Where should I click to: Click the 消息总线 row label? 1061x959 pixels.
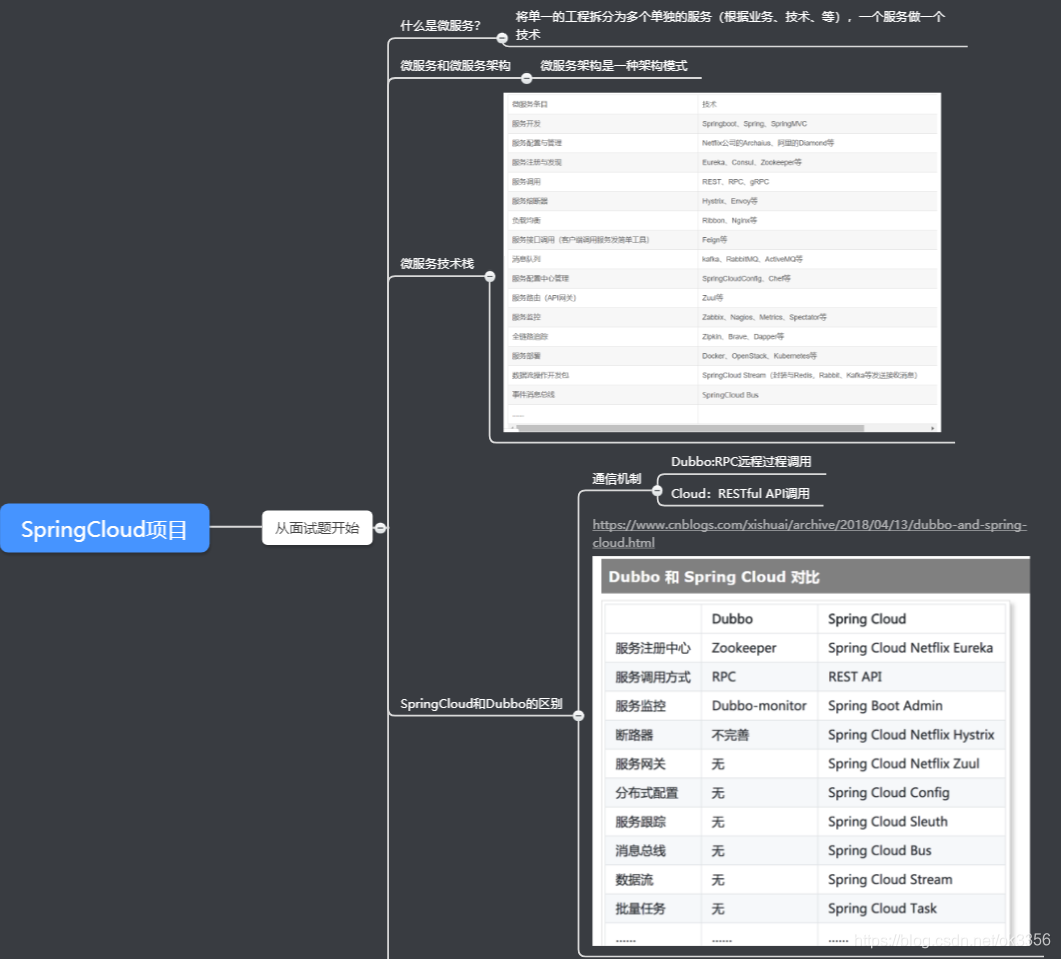pos(640,851)
